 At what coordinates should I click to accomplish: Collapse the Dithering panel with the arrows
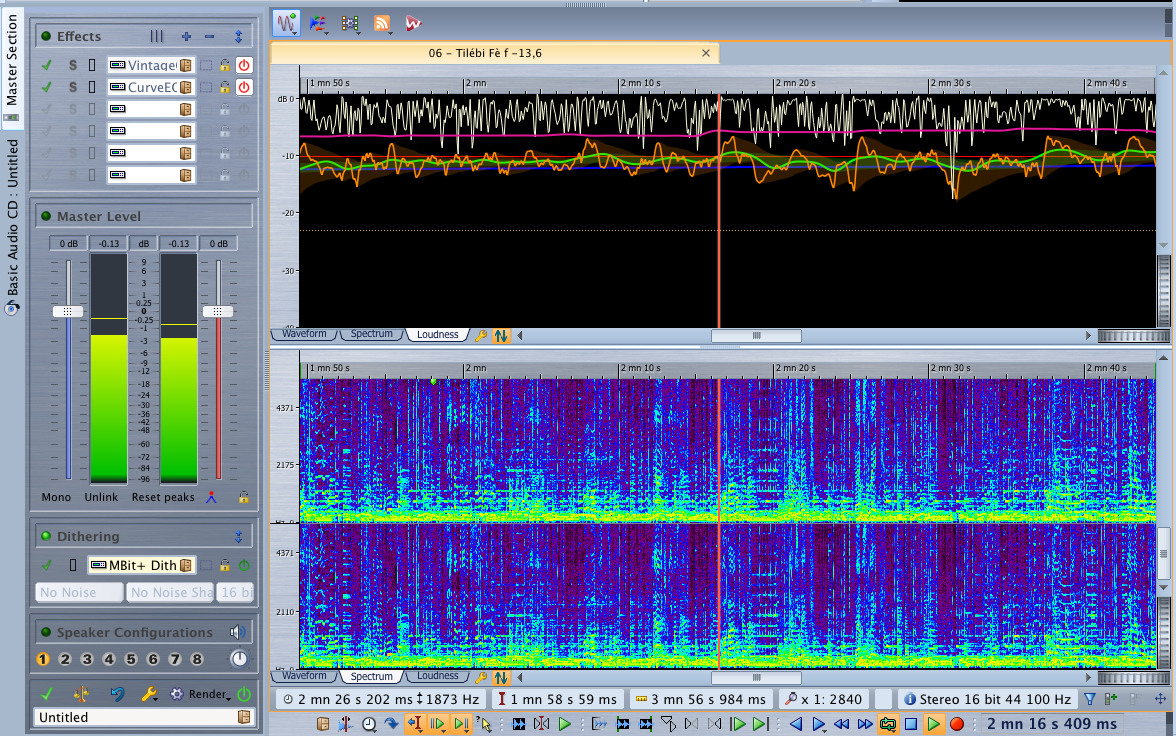pos(238,536)
